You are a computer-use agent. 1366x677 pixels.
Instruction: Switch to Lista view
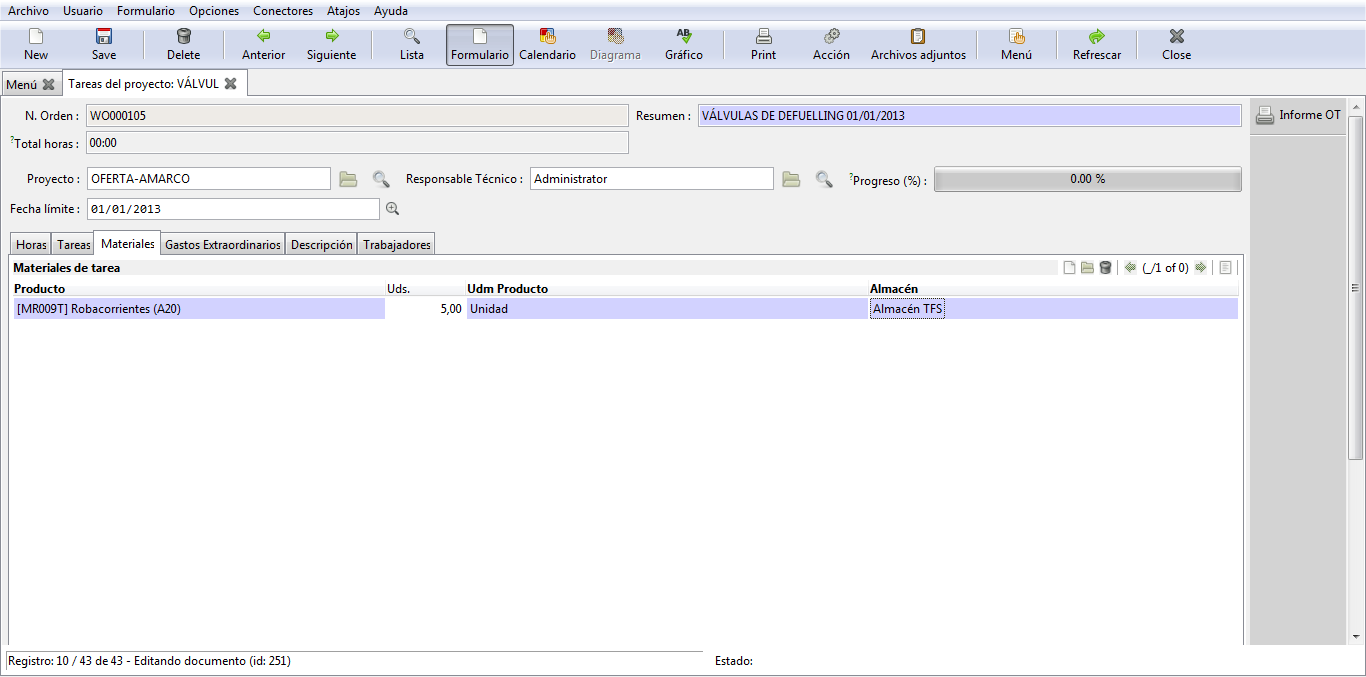[x=412, y=45]
